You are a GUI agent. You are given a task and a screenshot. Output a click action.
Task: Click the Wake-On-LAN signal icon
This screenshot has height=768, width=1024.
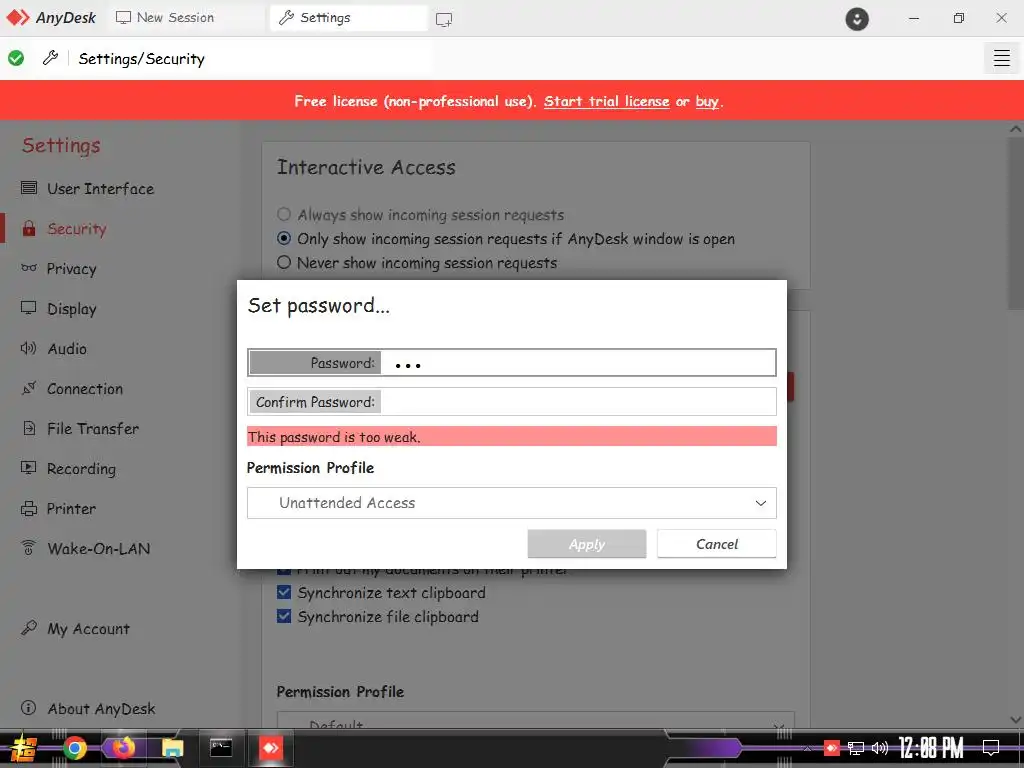(29, 548)
